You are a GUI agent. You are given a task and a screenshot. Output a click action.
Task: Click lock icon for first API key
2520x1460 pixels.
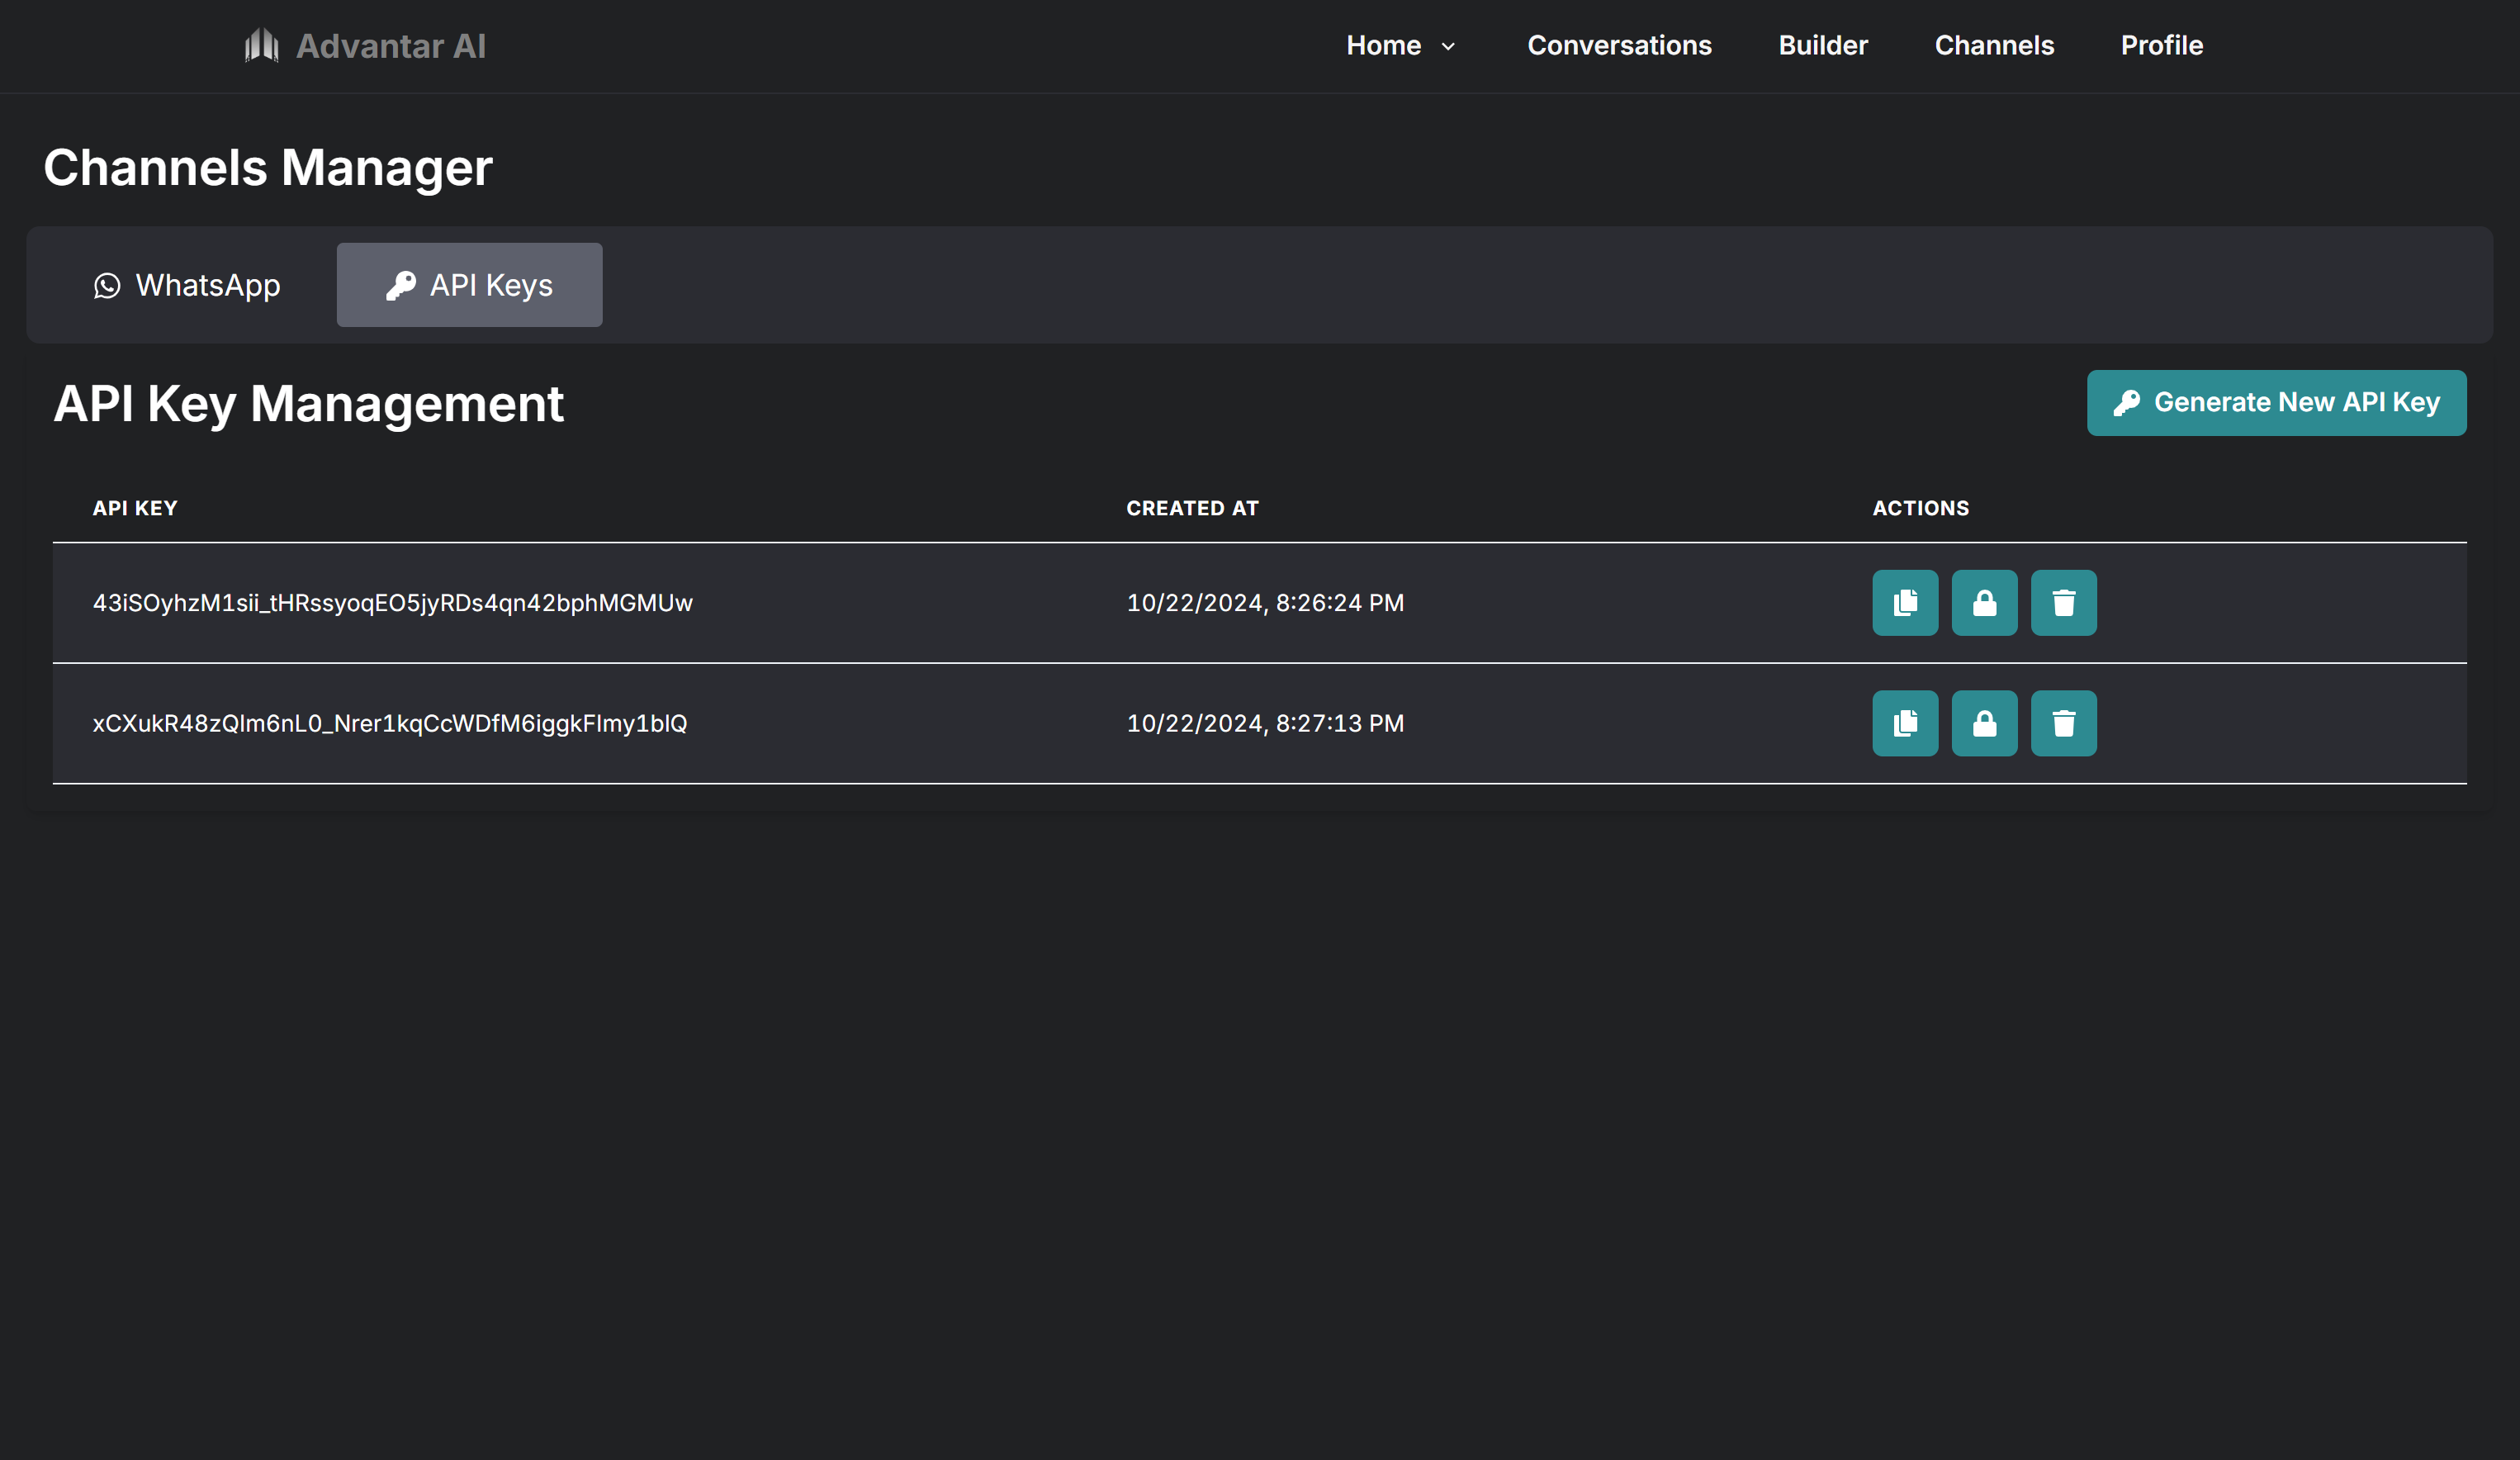pyautogui.click(x=1984, y=603)
